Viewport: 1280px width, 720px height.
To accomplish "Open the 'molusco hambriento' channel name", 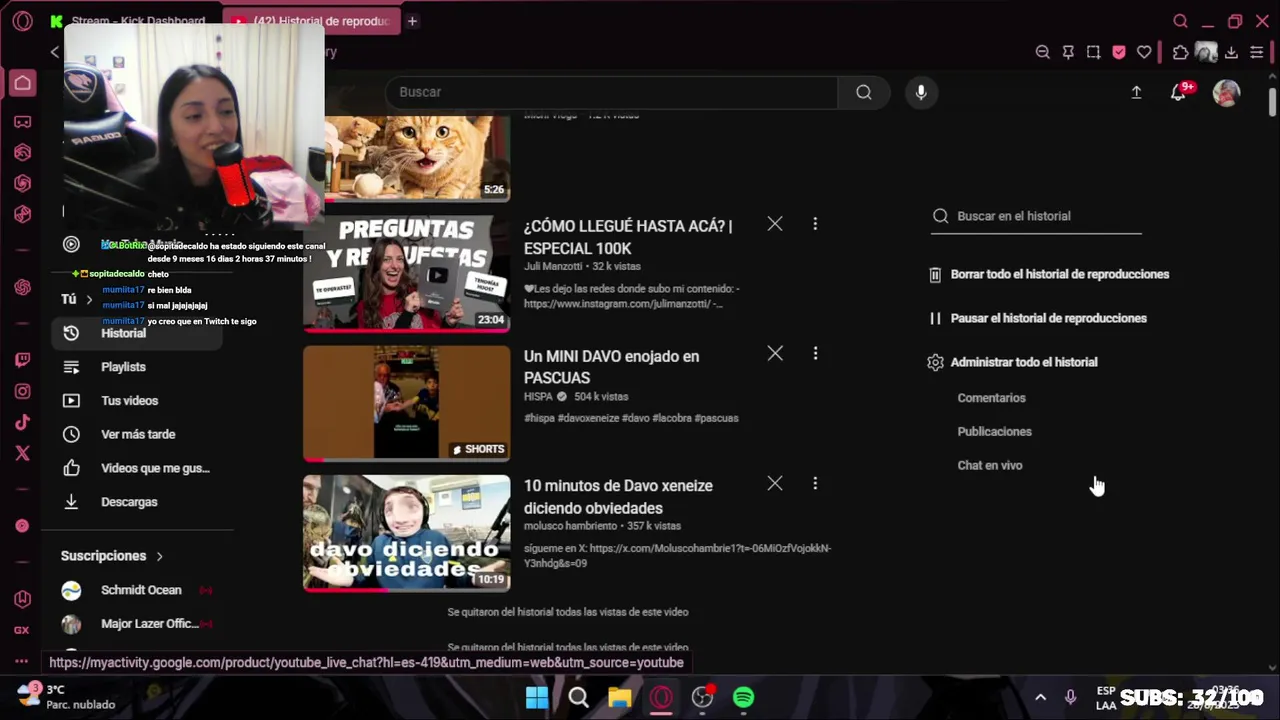I will [570, 526].
